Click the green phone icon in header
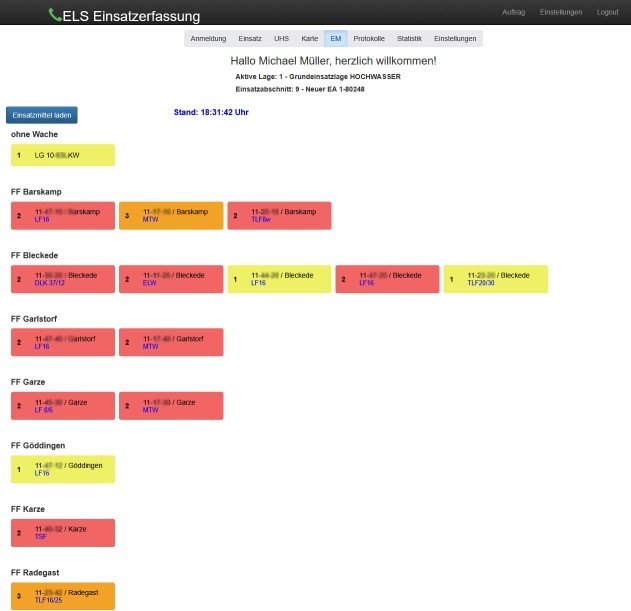Screen dimensions: 631x611 (x=54, y=15)
